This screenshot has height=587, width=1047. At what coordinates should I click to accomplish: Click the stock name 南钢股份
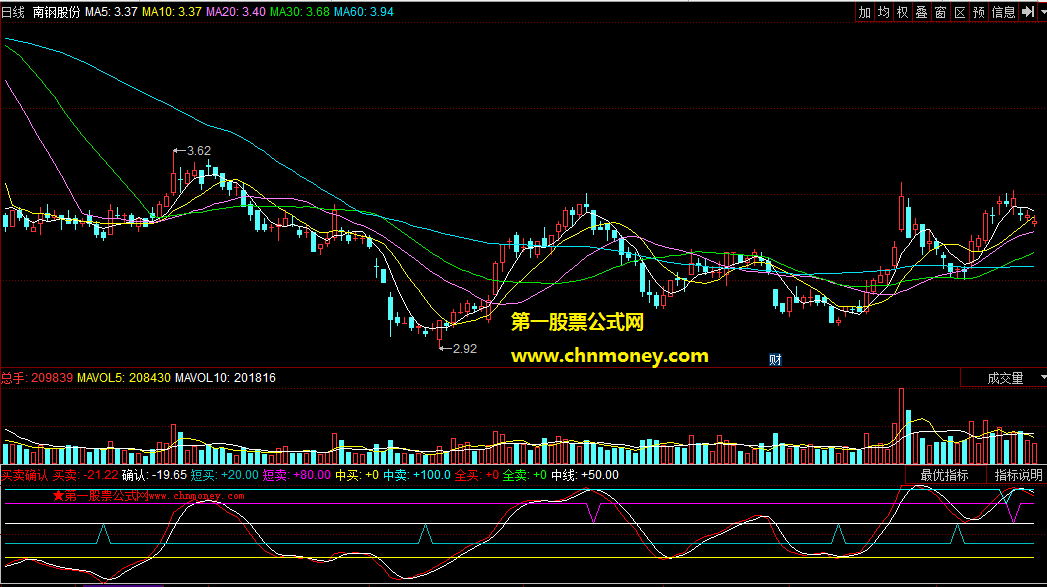tap(56, 12)
